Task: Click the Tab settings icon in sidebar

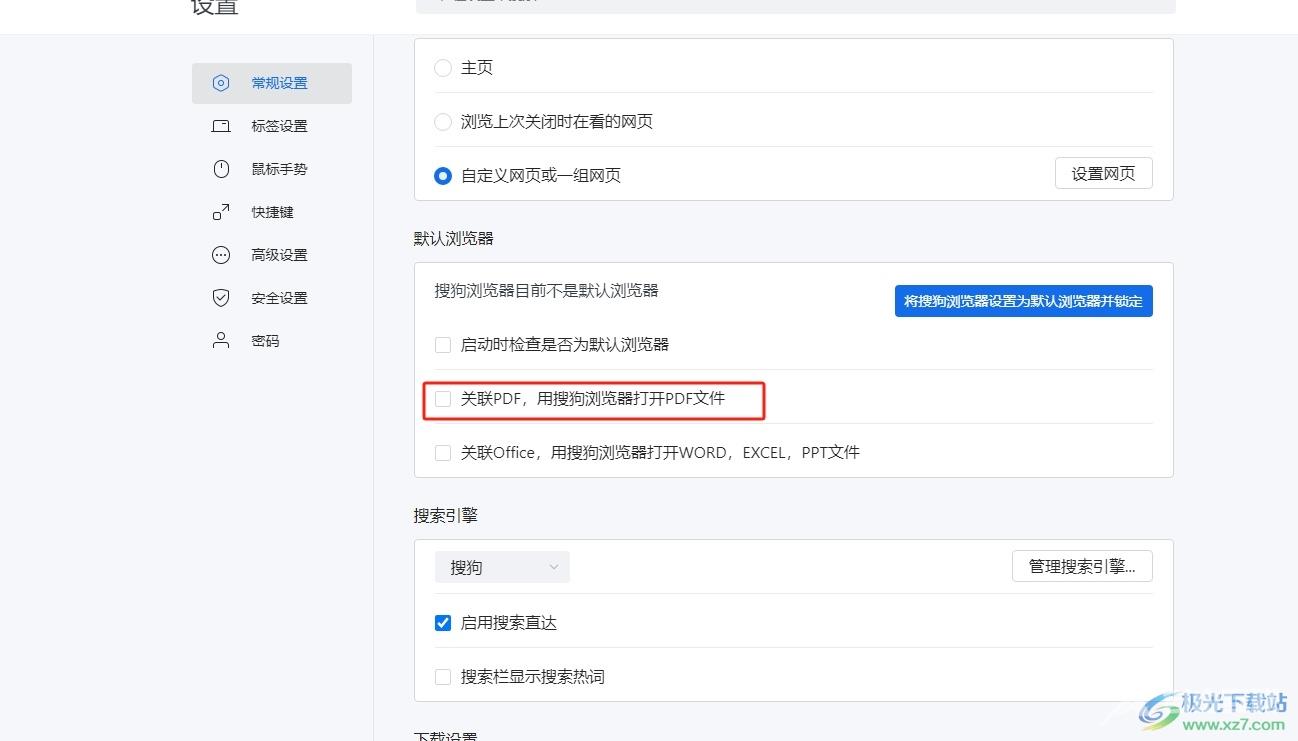Action: coord(221,126)
